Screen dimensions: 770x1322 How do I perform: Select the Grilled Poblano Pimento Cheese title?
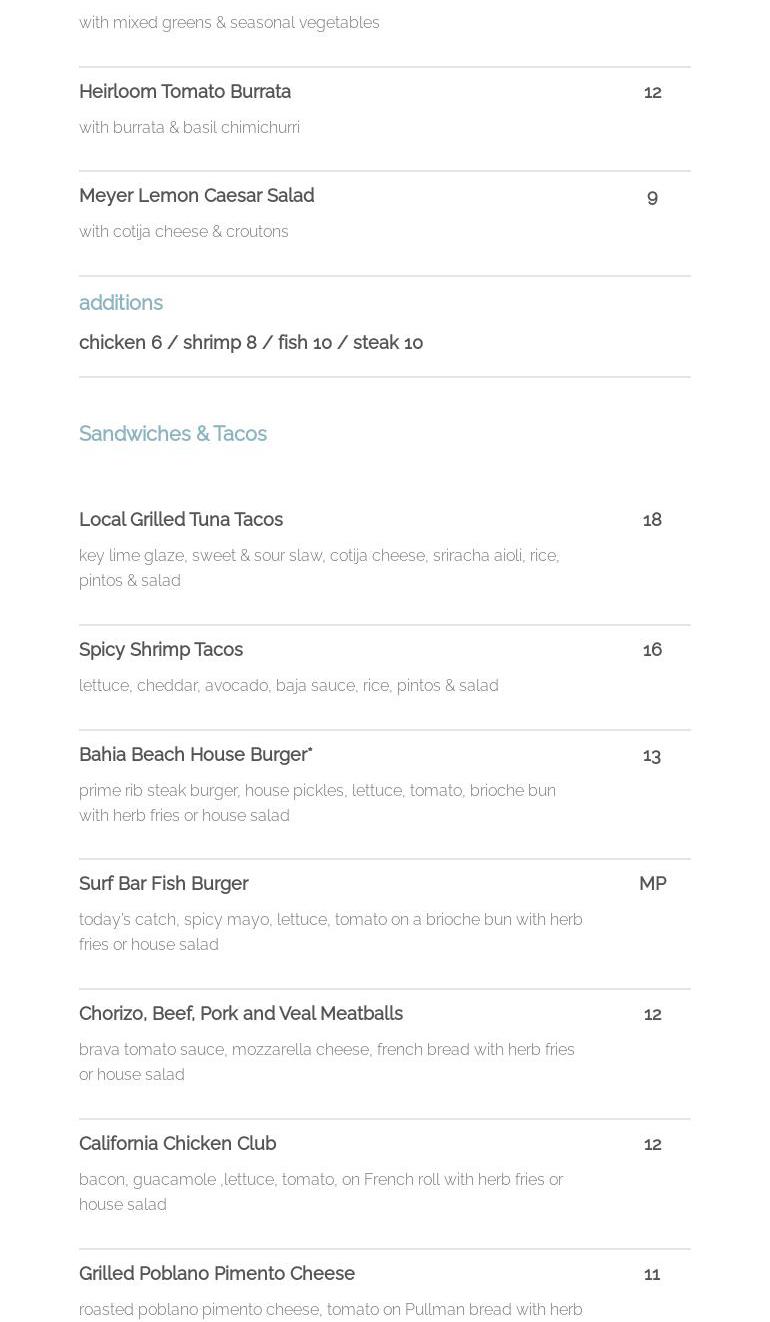coord(217,1273)
